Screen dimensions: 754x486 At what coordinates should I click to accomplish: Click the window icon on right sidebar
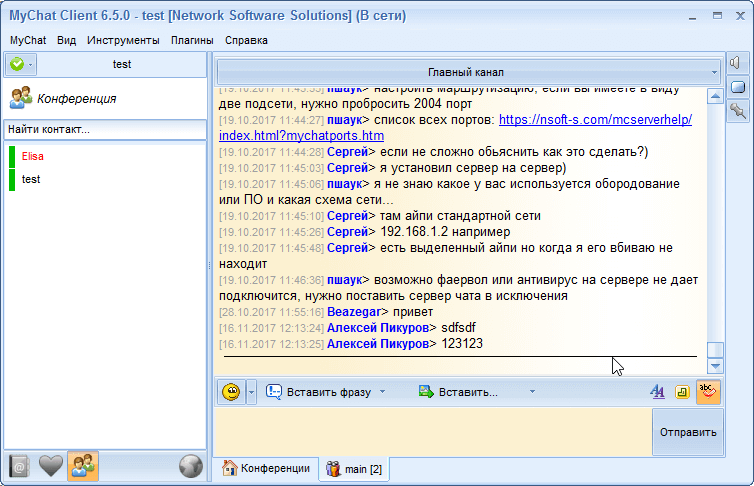coord(738,87)
